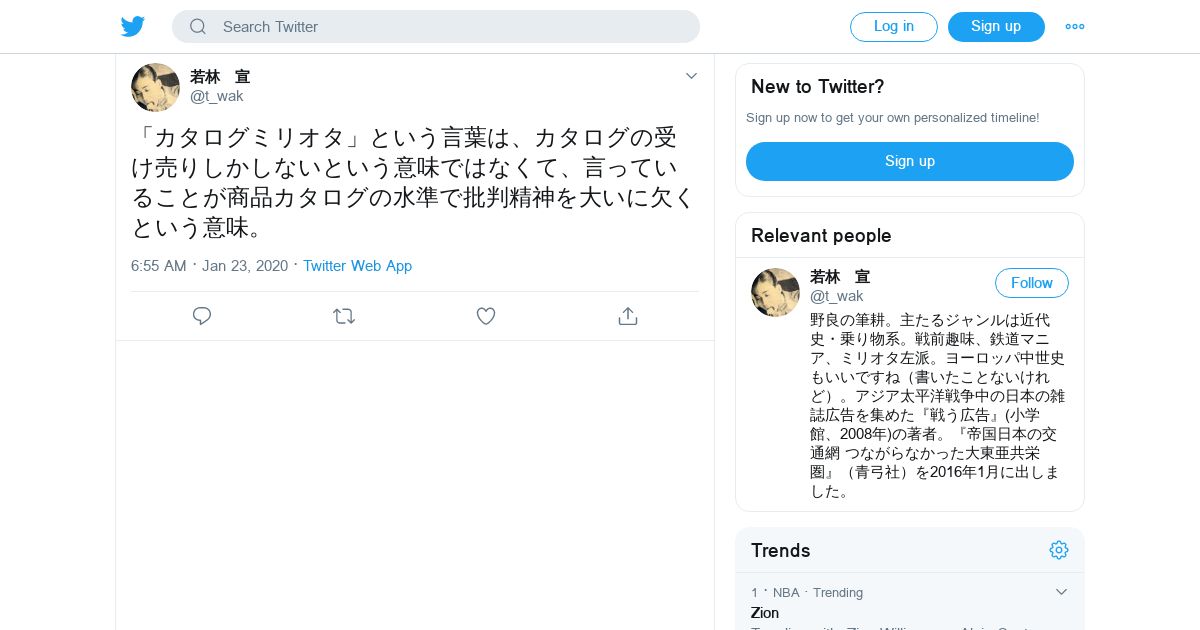The width and height of the screenshot is (1200, 630).
Task: Click the Twitter bird logo
Action: tap(133, 26)
